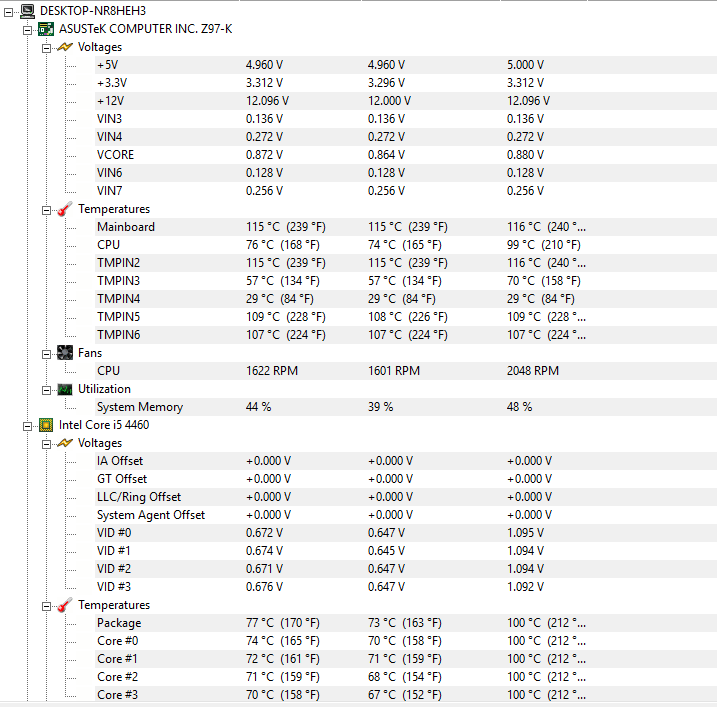Click the 1.095 V VID #0 max value
The width and height of the screenshot is (717, 707).
(525, 533)
